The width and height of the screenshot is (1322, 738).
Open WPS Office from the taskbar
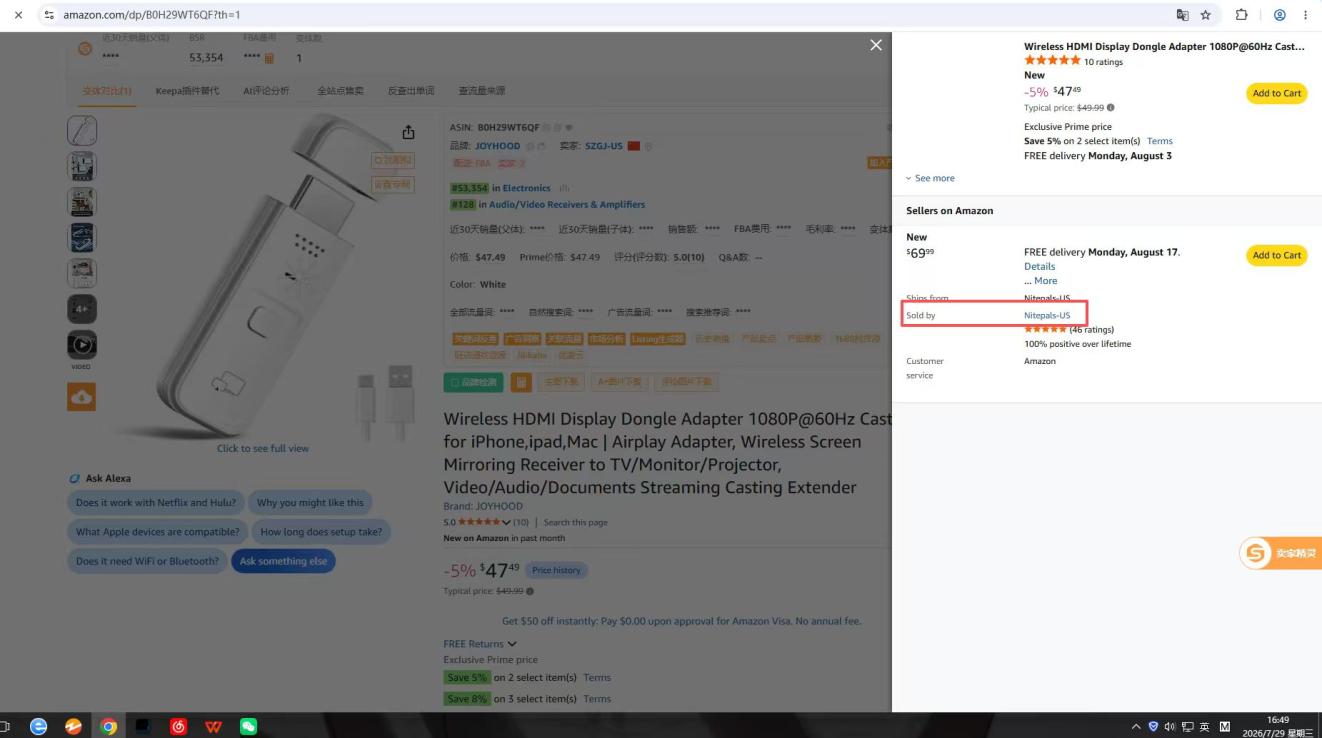[x=214, y=727]
